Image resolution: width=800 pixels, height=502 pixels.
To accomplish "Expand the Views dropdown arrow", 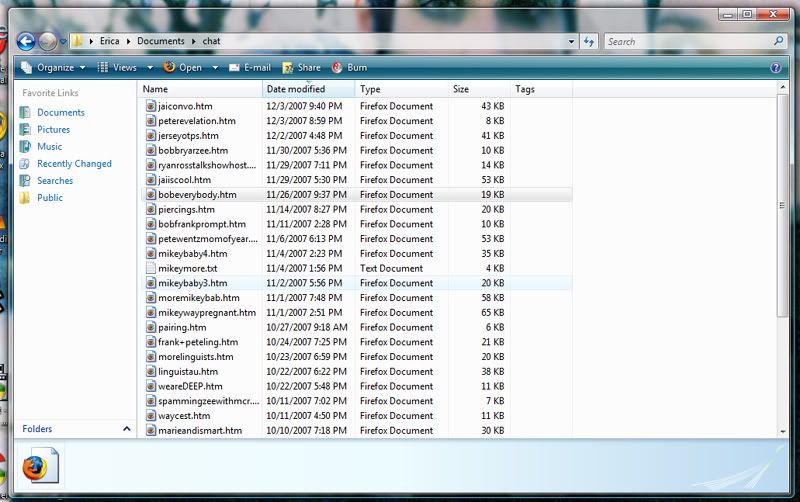I will (150, 67).
